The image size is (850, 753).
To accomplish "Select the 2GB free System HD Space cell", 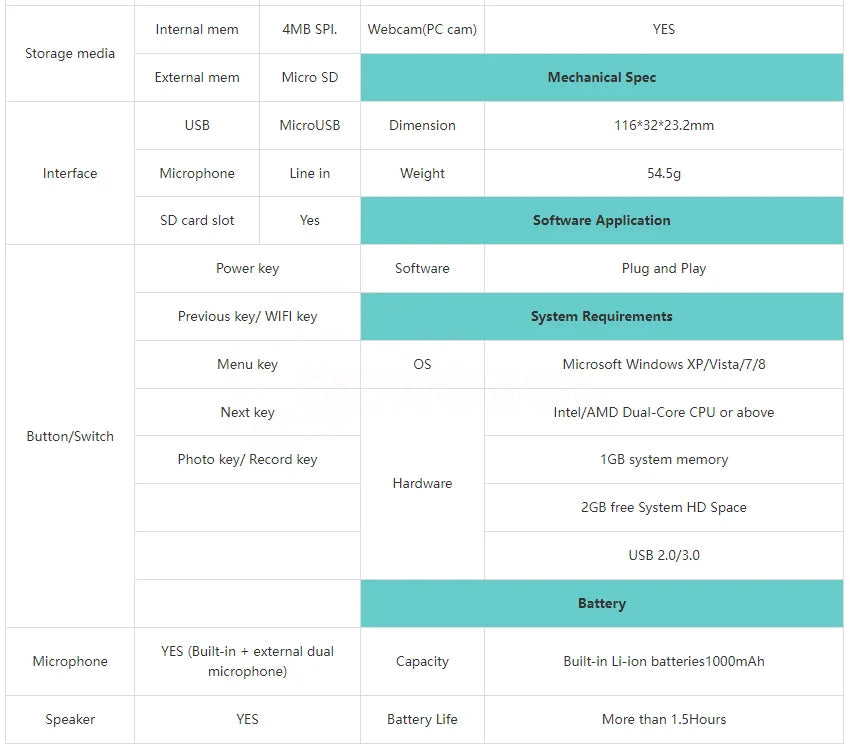I will pyautogui.click(x=664, y=507).
